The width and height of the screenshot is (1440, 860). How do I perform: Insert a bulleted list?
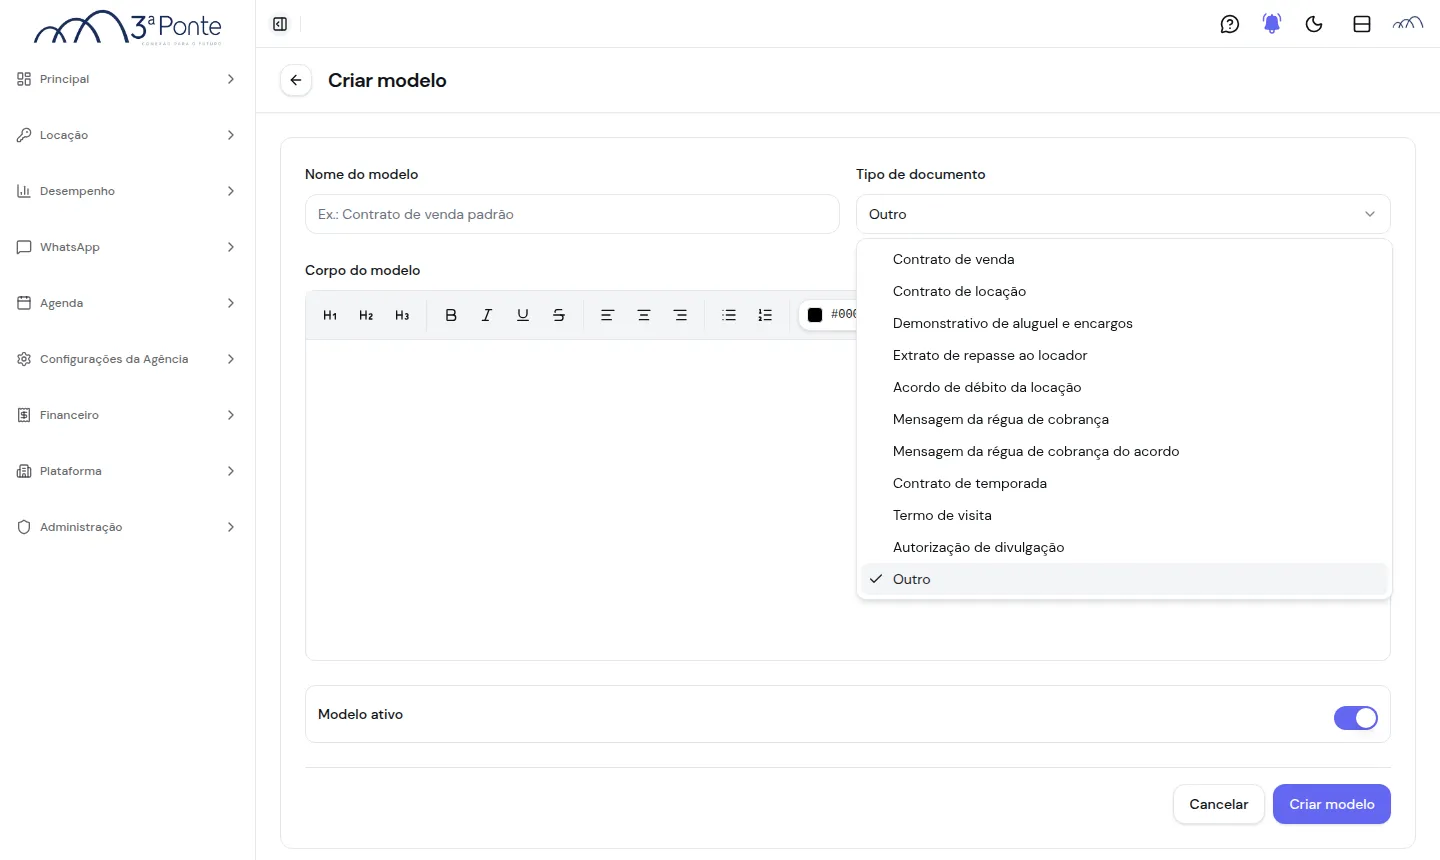tap(729, 315)
